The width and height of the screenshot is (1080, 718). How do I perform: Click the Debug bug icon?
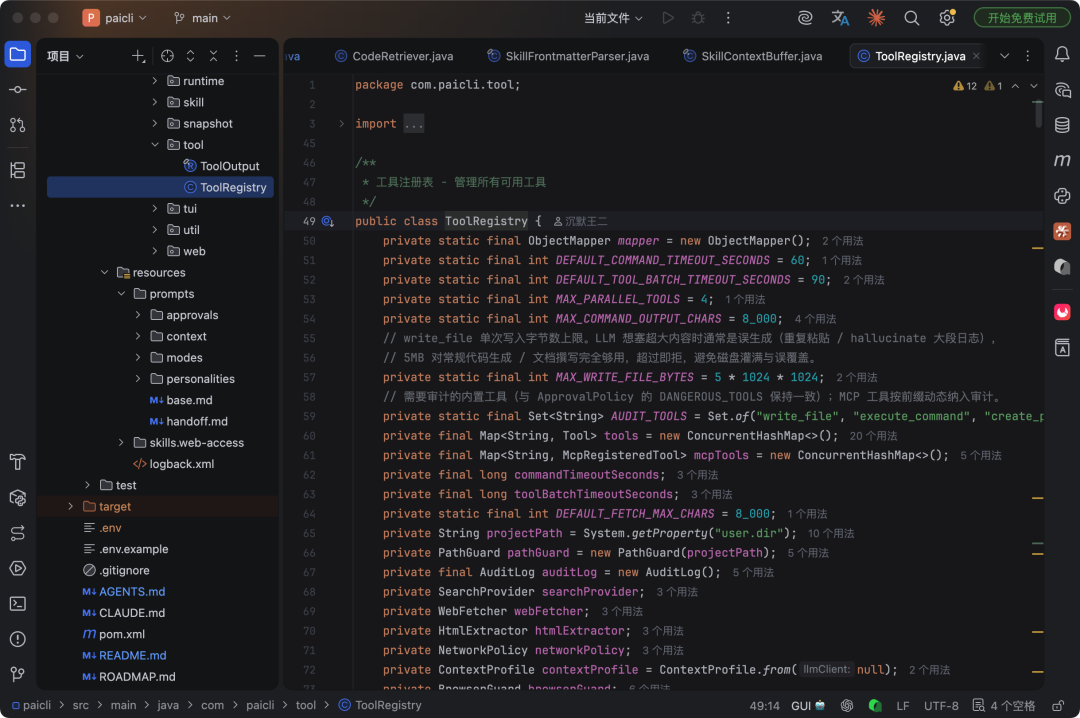[x=698, y=18]
